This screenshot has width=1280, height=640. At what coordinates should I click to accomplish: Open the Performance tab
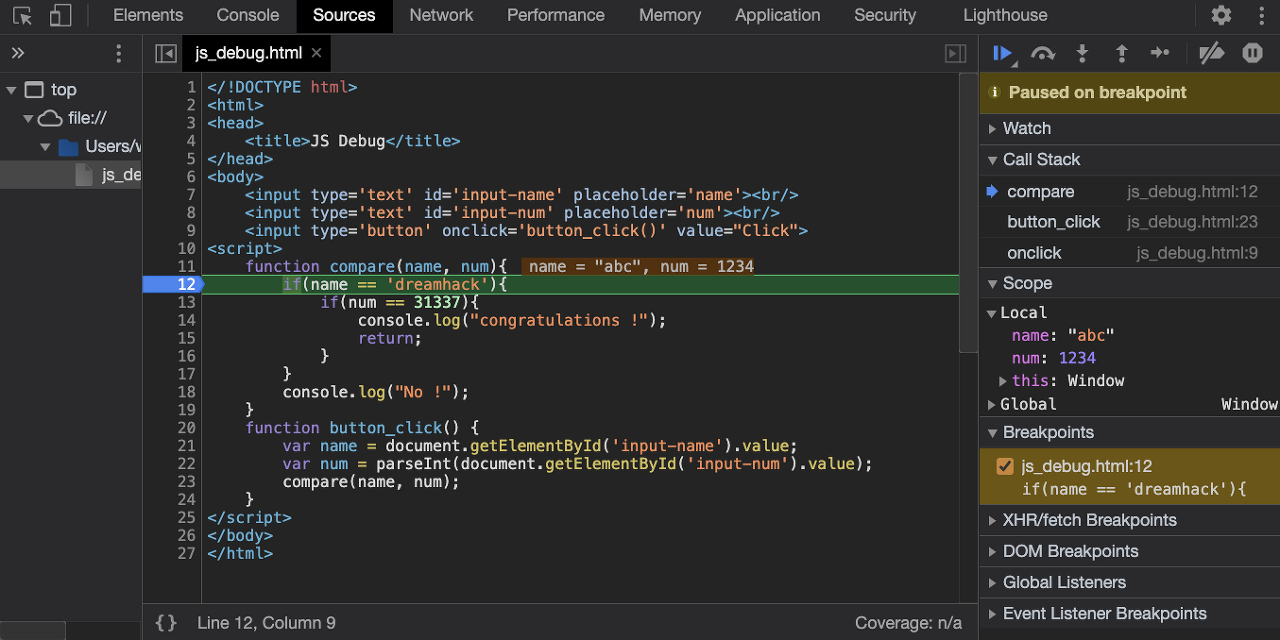pos(556,16)
